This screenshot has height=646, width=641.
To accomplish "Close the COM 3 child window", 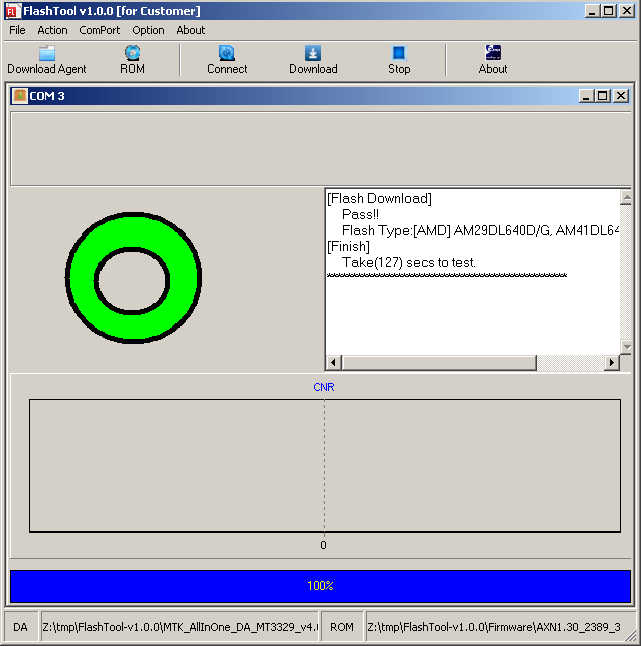I will 621,96.
